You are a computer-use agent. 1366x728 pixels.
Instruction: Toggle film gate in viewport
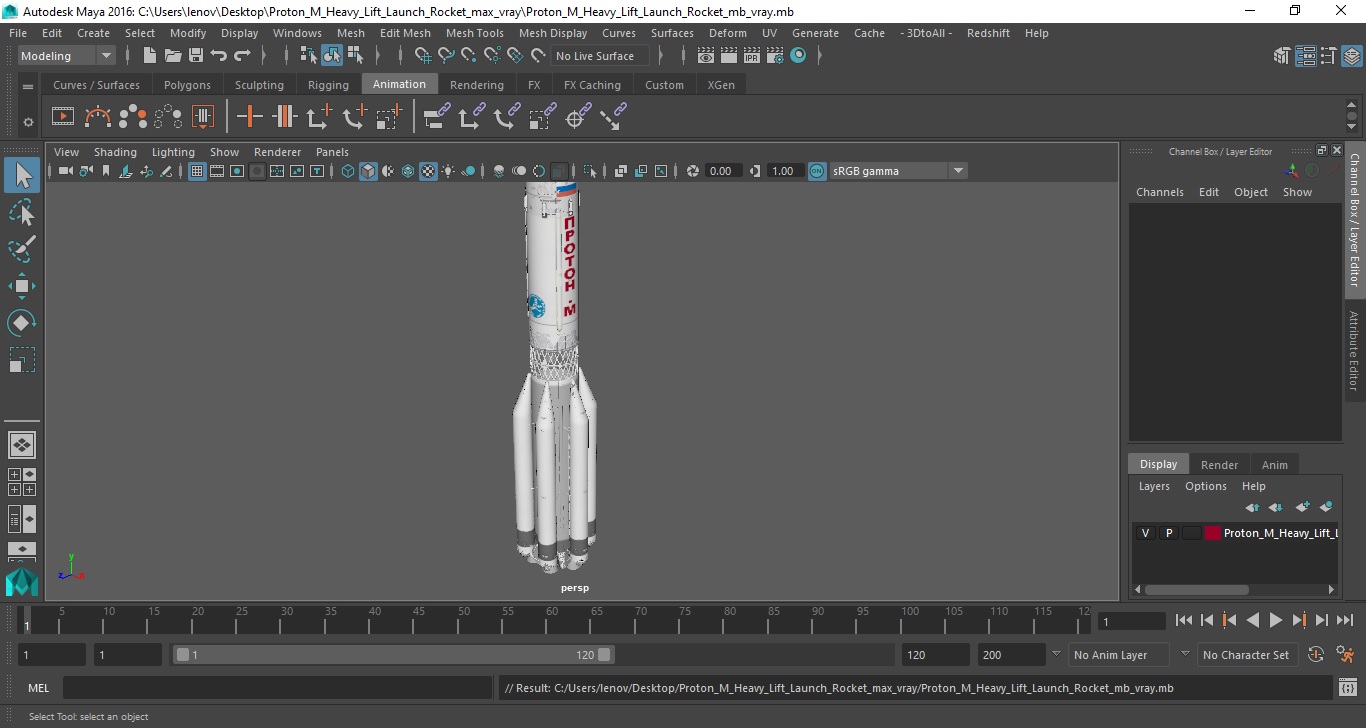(217, 171)
